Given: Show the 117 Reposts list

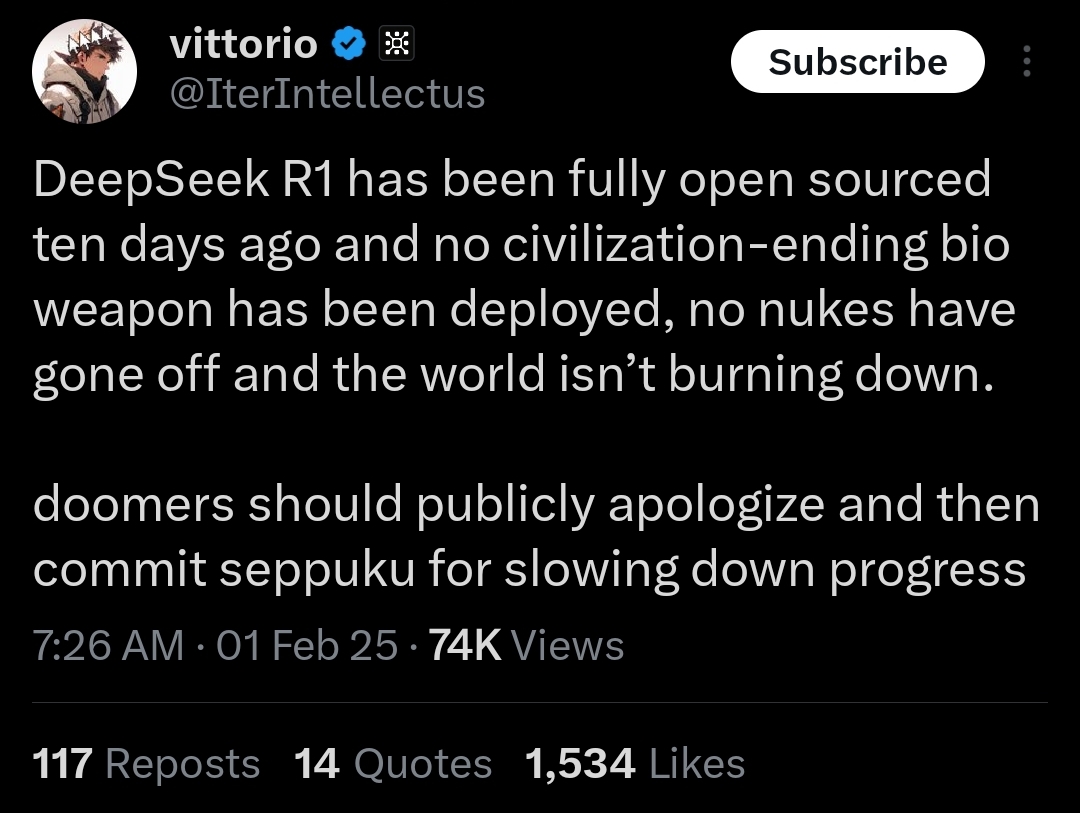Looking at the screenshot, I should click(147, 764).
